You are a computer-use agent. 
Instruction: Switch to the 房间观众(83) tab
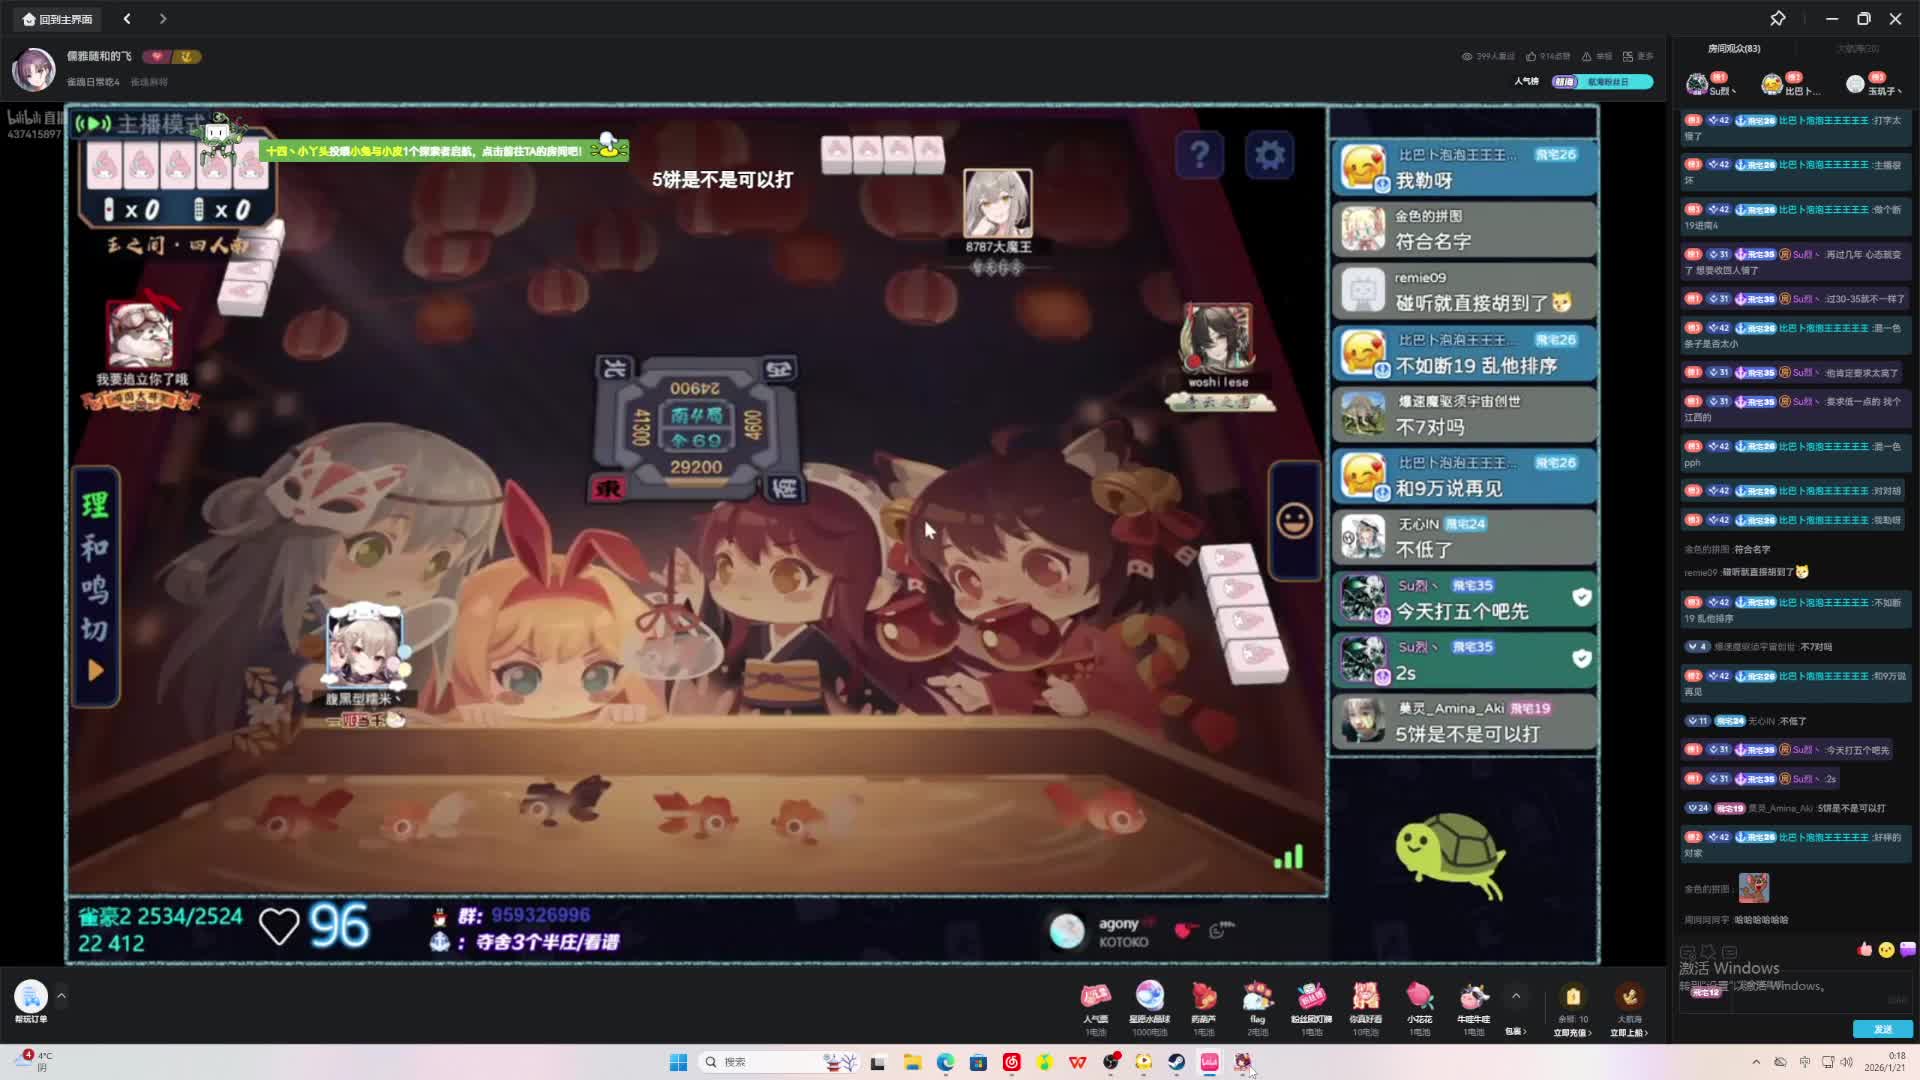[x=1734, y=49]
